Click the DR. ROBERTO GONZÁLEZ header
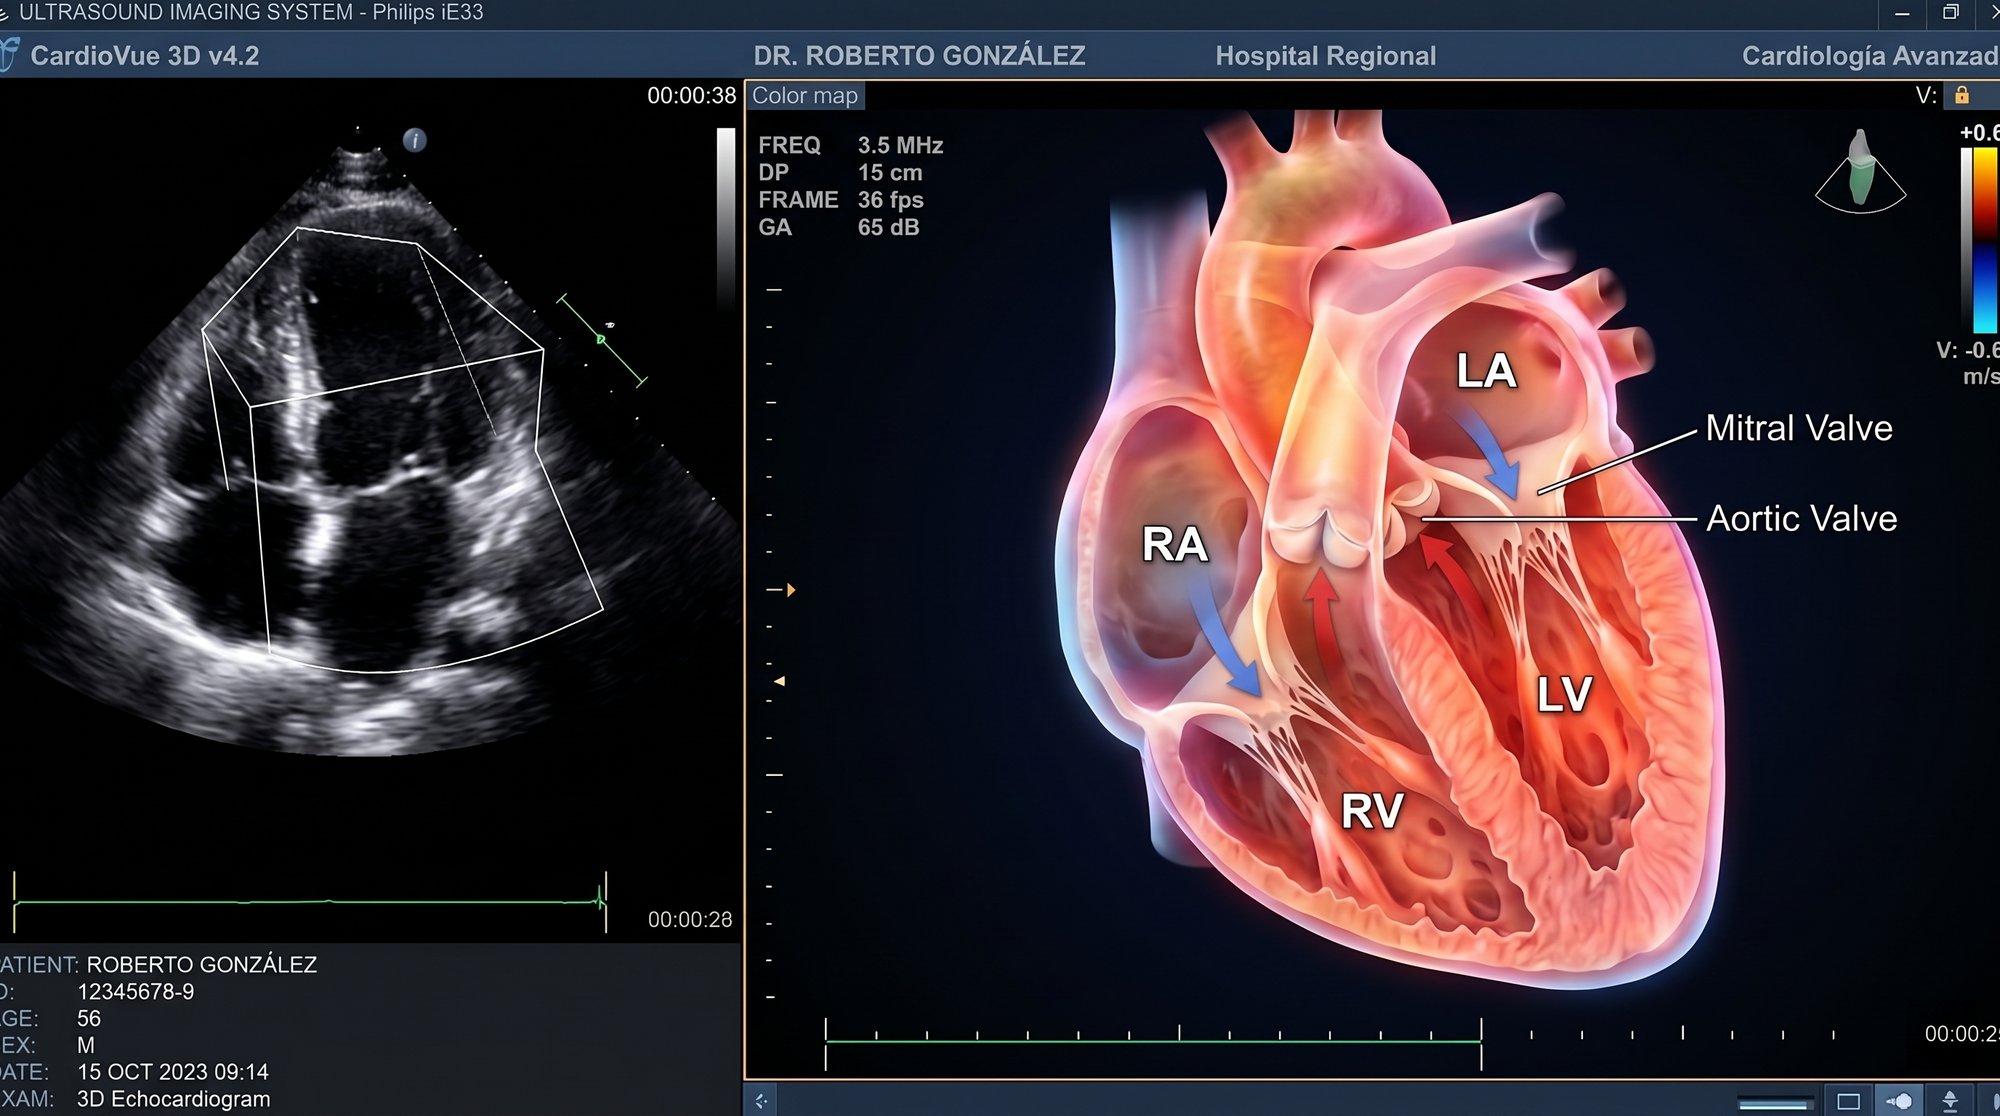Image resolution: width=2000 pixels, height=1116 pixels. [919, 56]
